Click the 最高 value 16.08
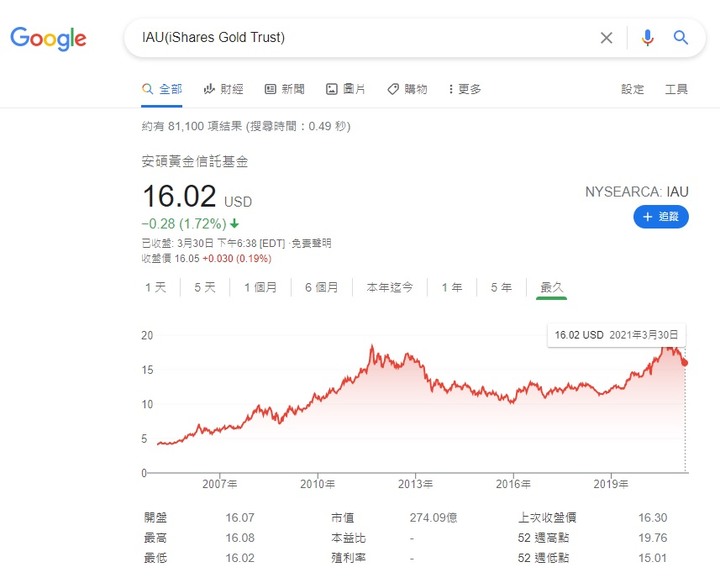720x583 pixels. point(240,538)
